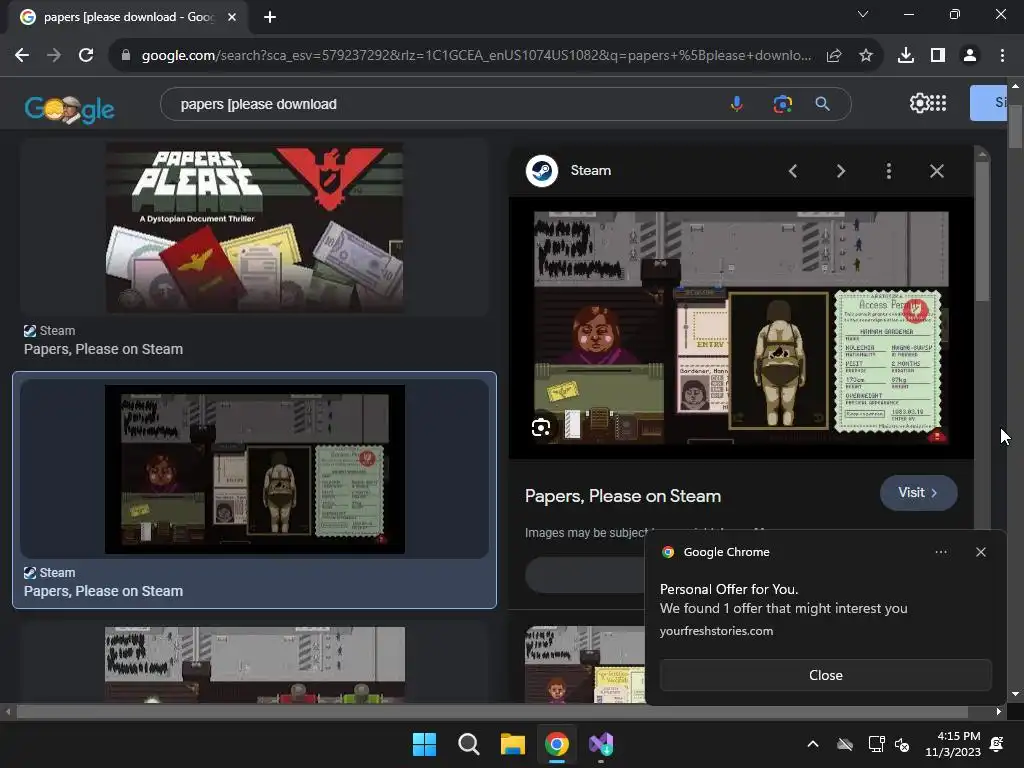Open first result's 'Papers, Please on Steam' caption

pyautogui.click(x=103, y=349)
